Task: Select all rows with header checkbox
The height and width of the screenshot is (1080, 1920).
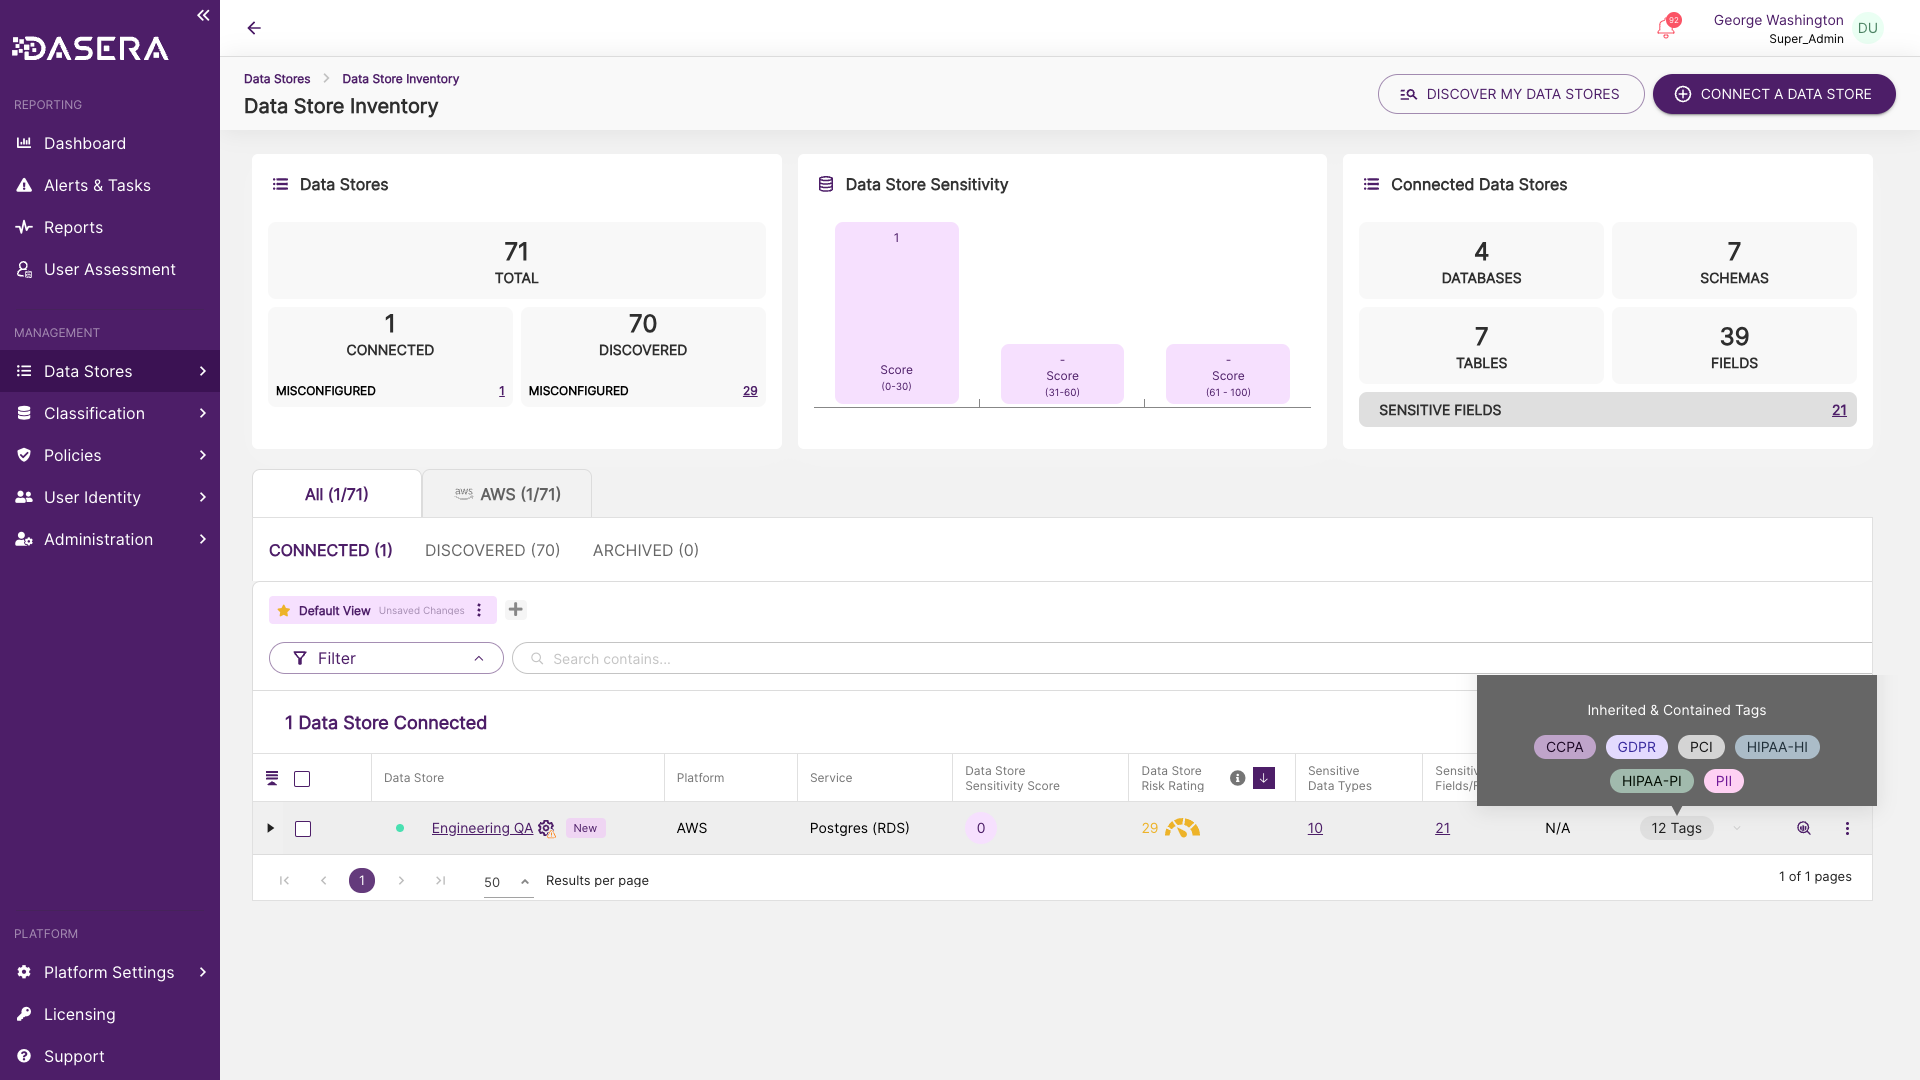Action: [302, 779]
